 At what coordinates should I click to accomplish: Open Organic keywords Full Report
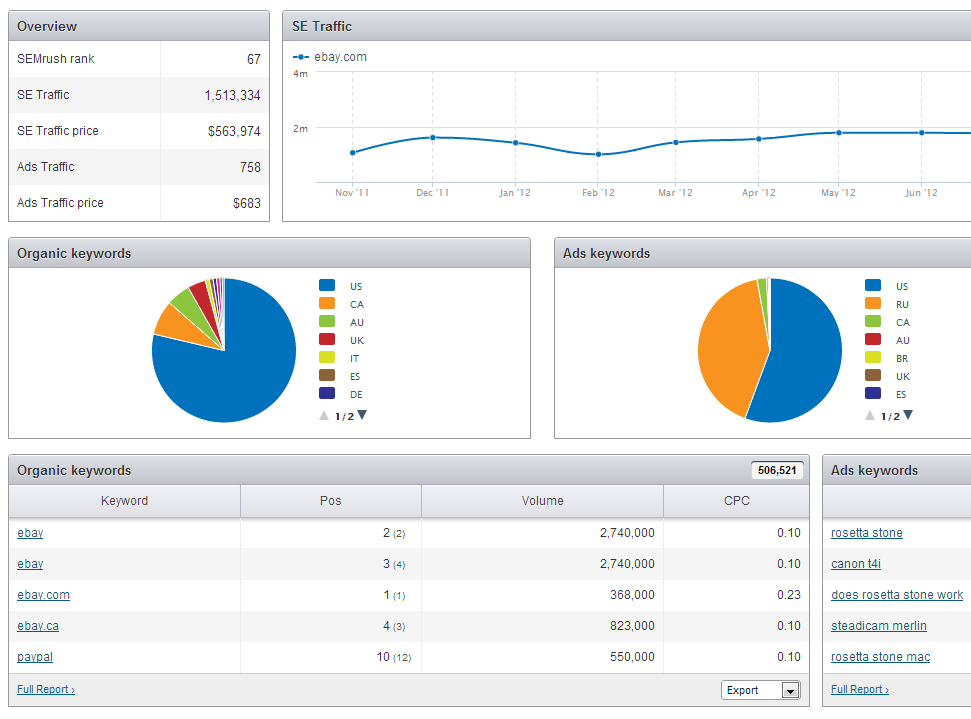(46, 689)
